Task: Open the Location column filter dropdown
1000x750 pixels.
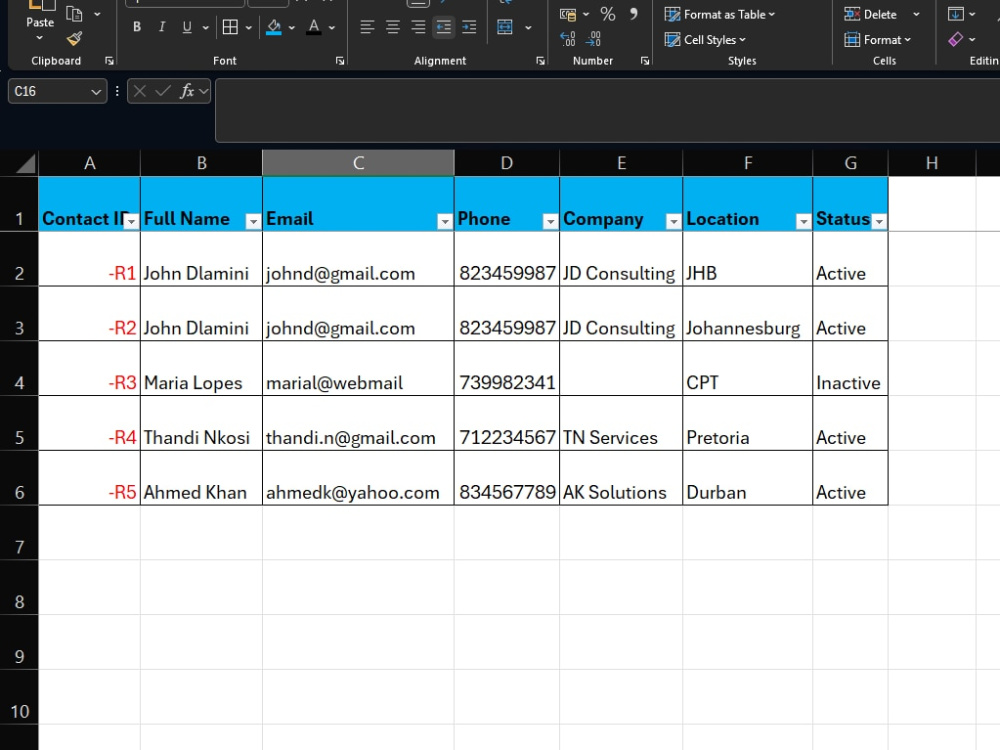Action: click(x=804, y=221)
